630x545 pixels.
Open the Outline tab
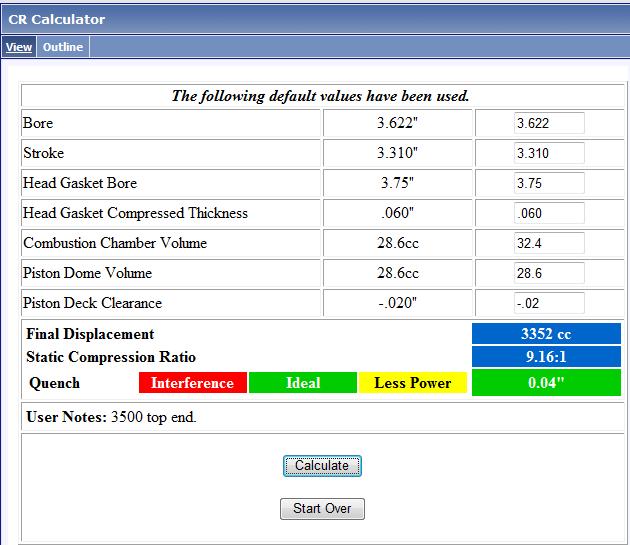coord(62,47)
